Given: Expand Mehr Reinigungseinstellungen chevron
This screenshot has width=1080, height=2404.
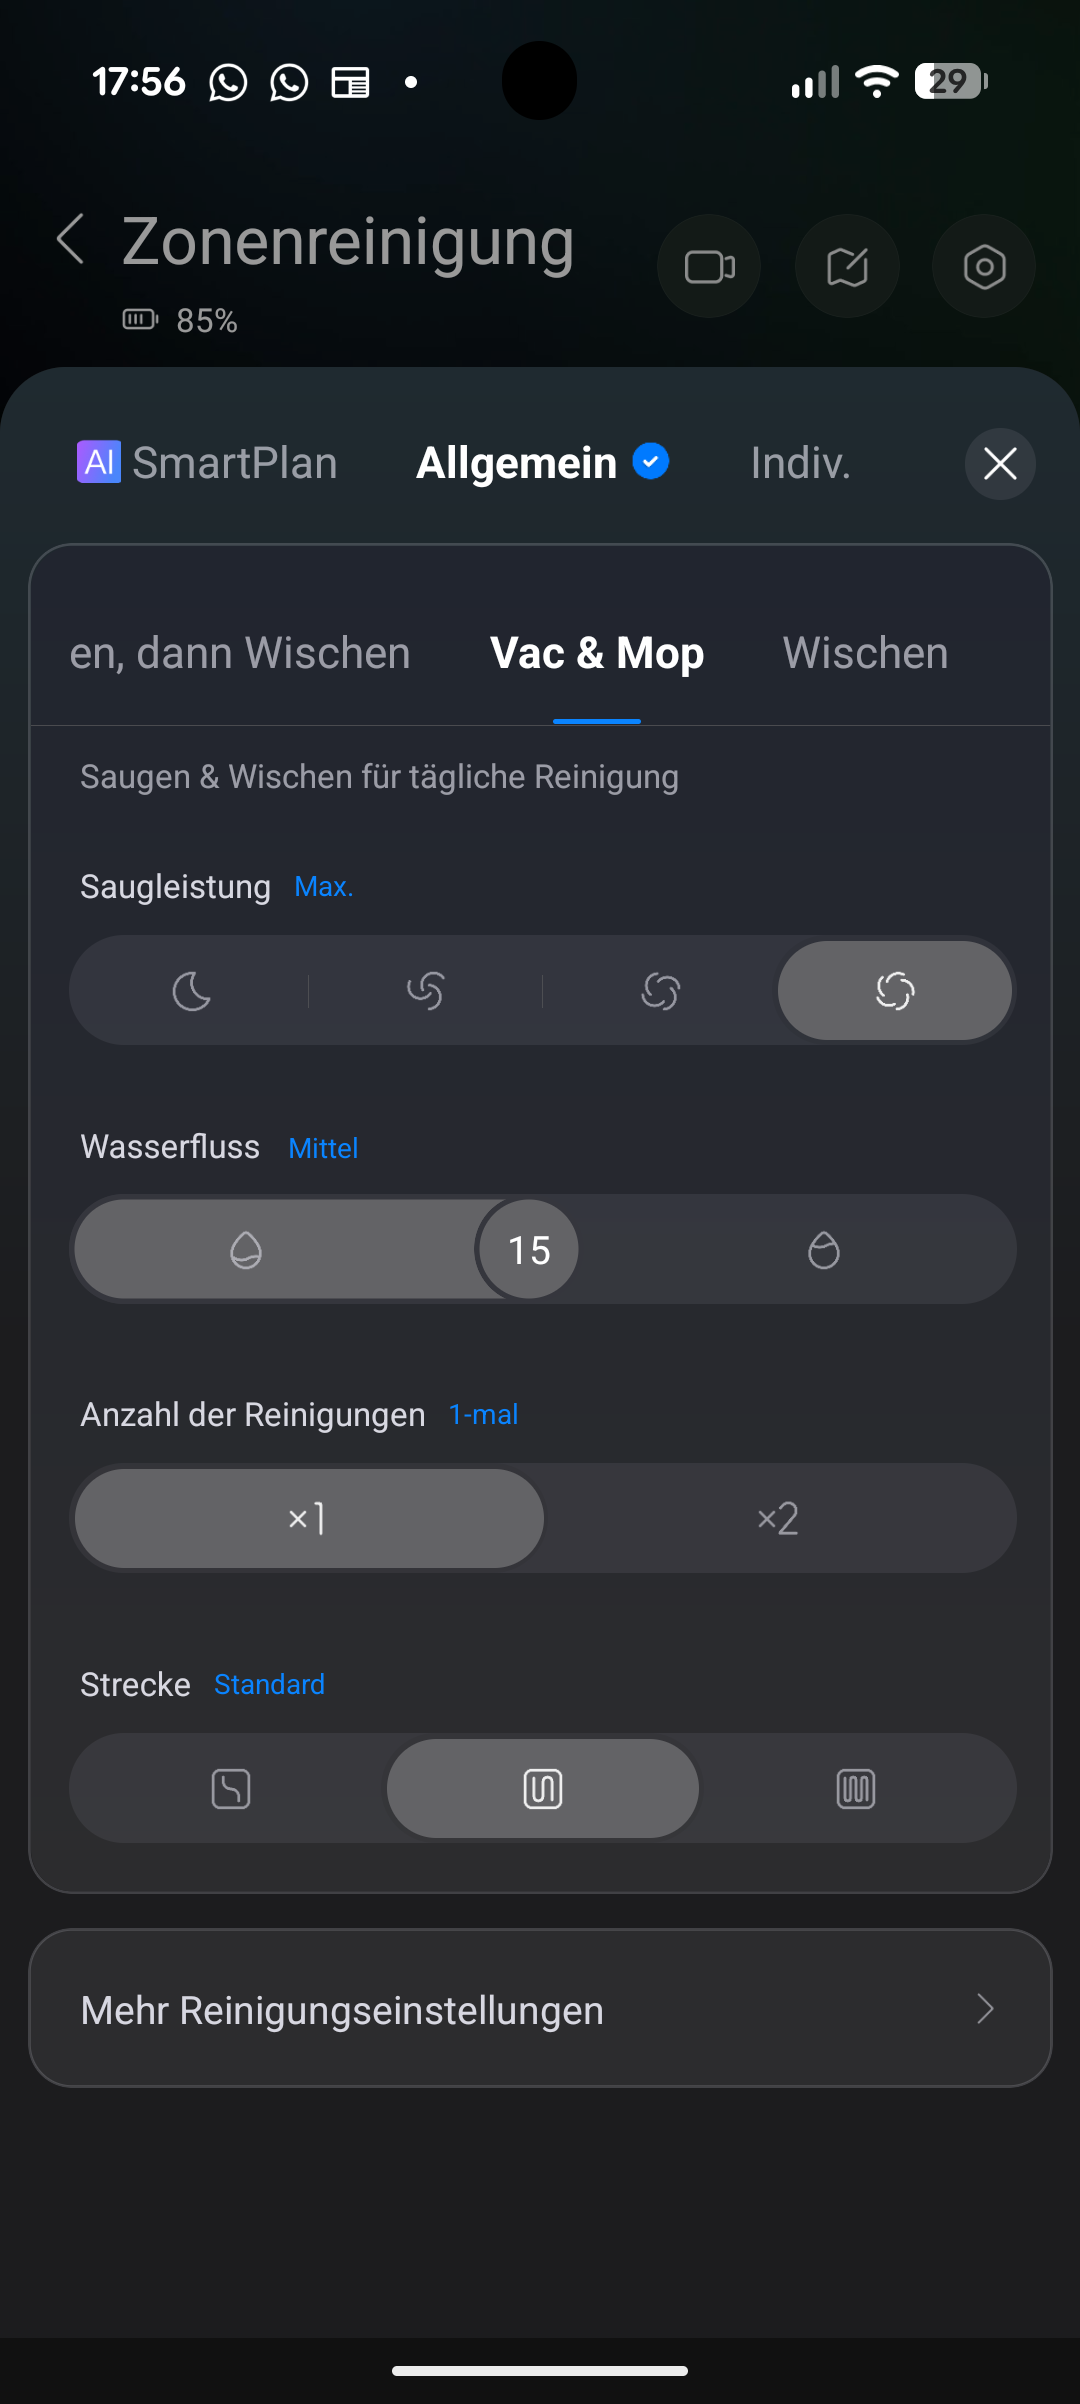Looking at the screenshot, I should (x=985, y=2009).
